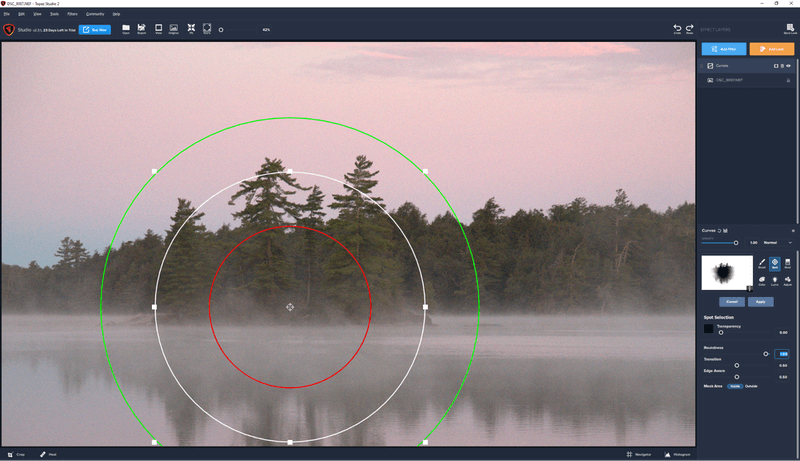Click the lock icon on the base image layer
Screen dimensions: 800x461
click(x=788, y=80)
